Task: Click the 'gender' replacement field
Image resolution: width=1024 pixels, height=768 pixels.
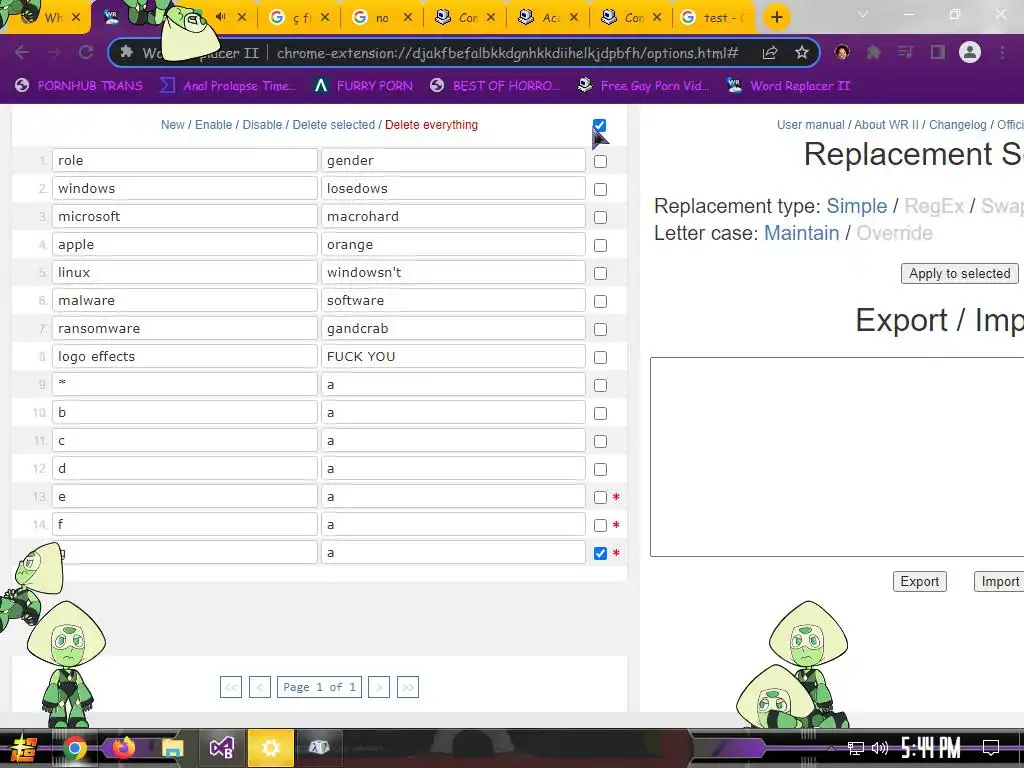Action: tap(453, 161)
